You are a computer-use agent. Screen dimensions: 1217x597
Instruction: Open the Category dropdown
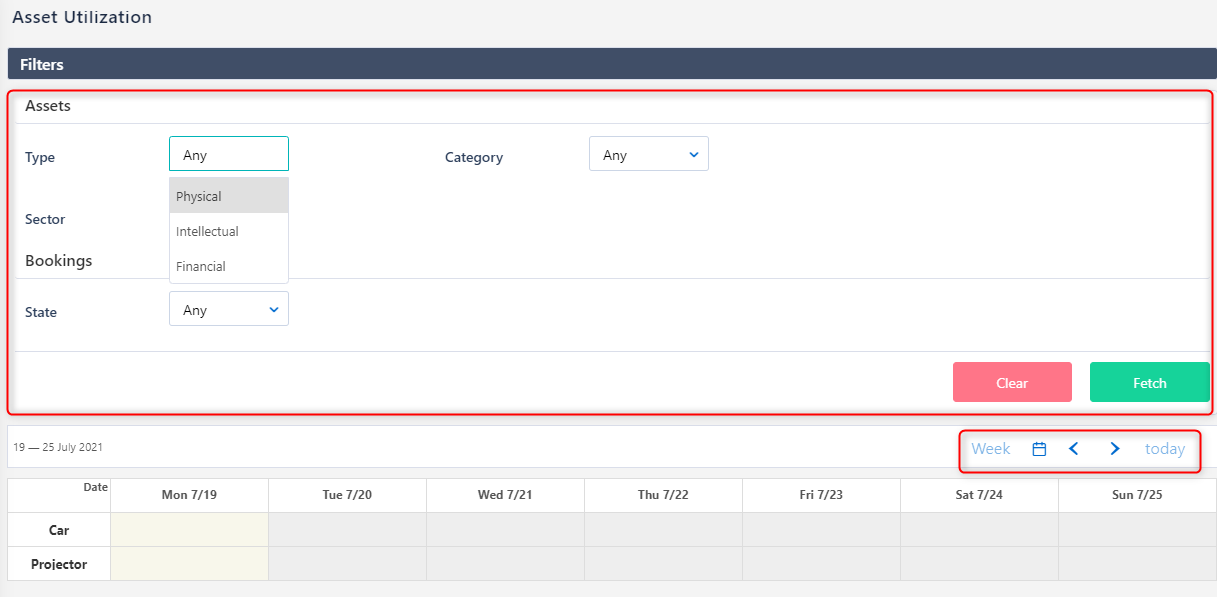click(x=648, y=153)
